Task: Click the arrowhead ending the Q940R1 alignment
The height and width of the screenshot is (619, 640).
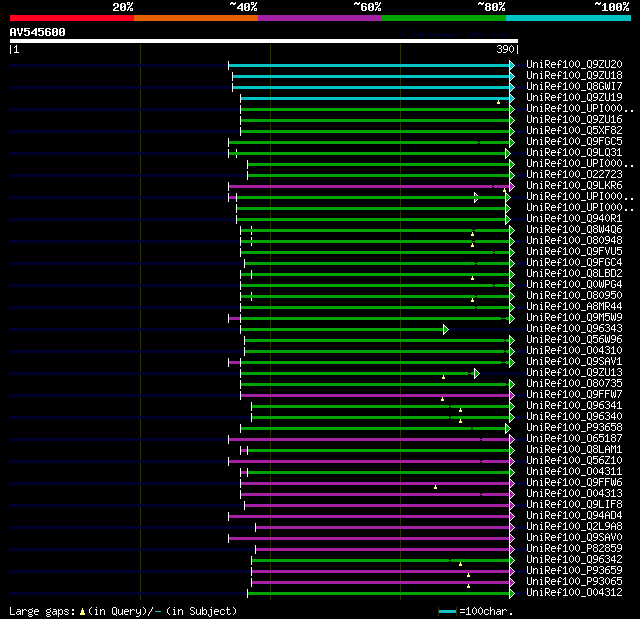Action: (x=508, y=220)
